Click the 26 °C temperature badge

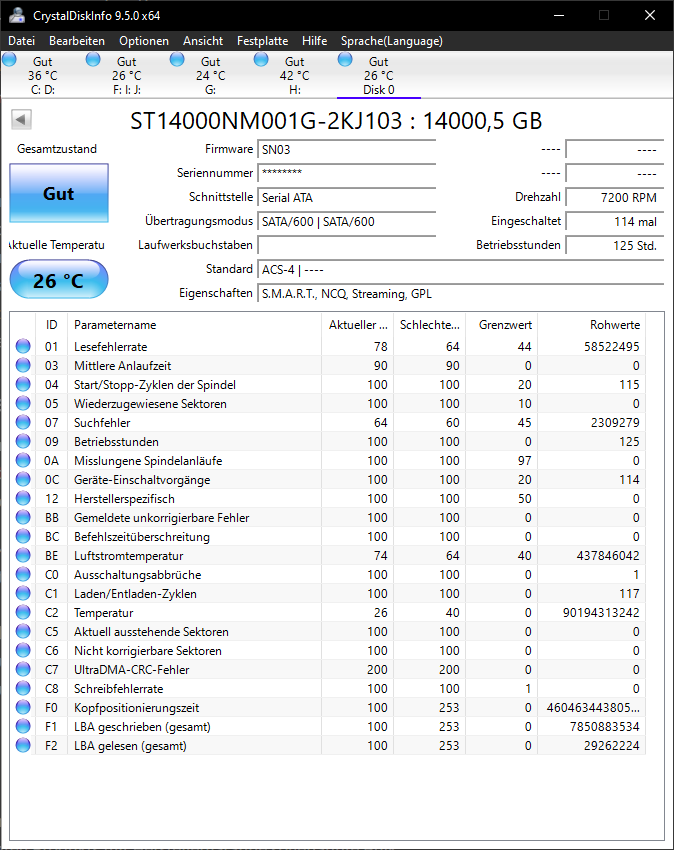pyautogui.click(x=58, y=280)
